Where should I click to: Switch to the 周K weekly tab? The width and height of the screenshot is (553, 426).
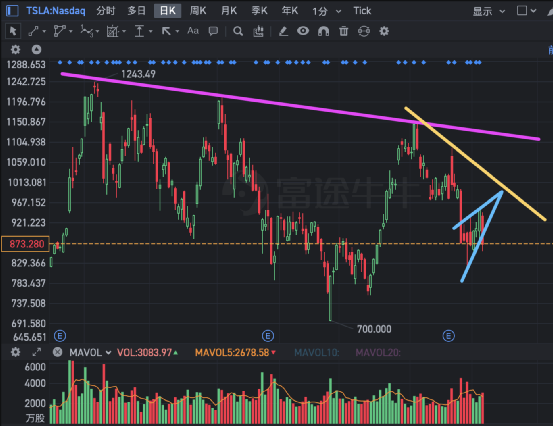(198, 11)
